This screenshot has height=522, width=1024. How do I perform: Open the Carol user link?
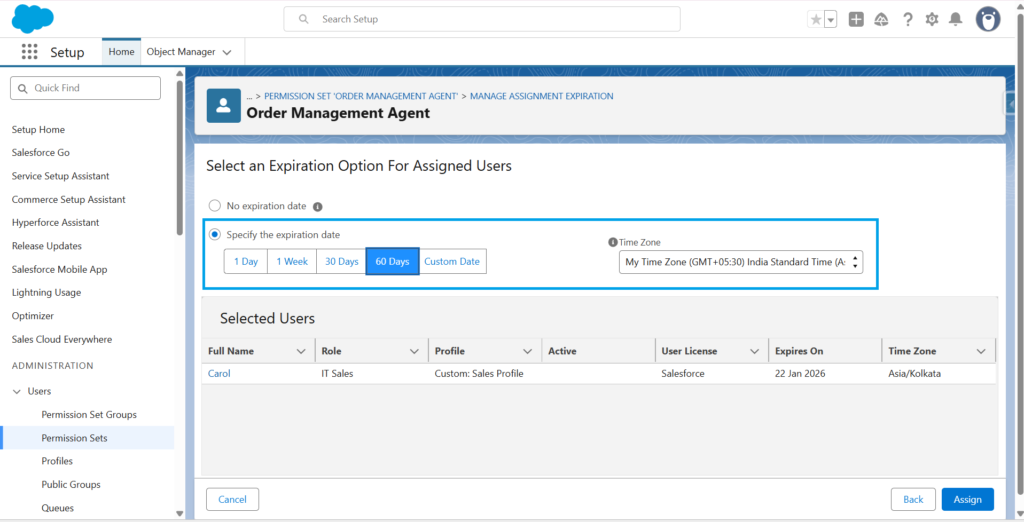(x=219, y=374)
